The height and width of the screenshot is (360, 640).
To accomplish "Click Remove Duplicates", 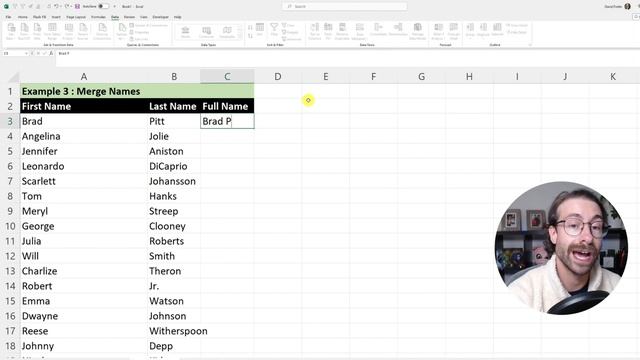I will [342, 31].
